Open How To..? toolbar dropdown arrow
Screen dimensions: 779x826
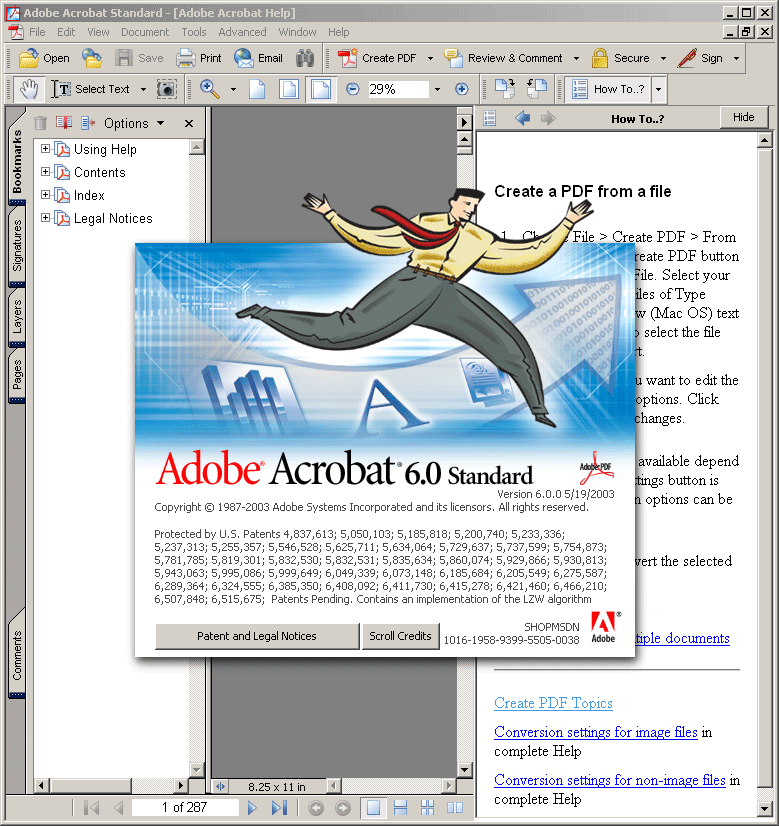click(x=658, y=89)
